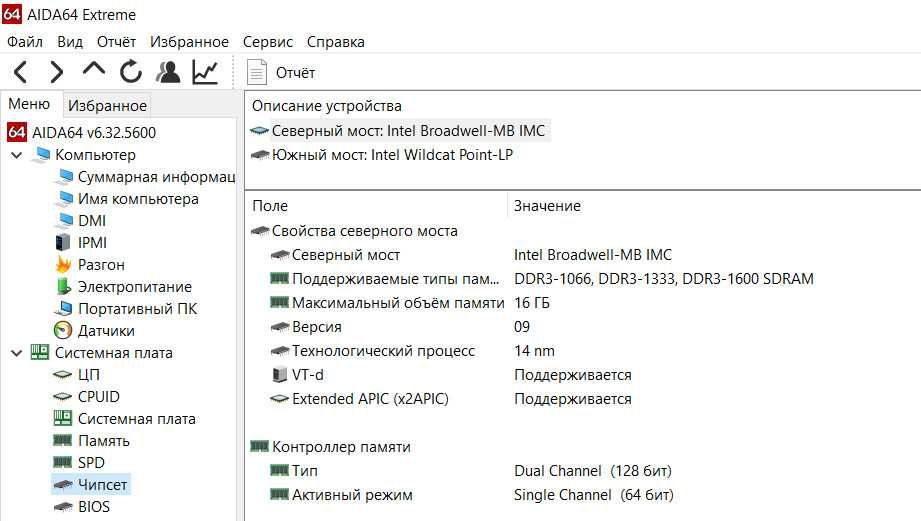Select Портативный ПК tree item
Viewport: 921px width, 521px height.
(x=126, y=308)
